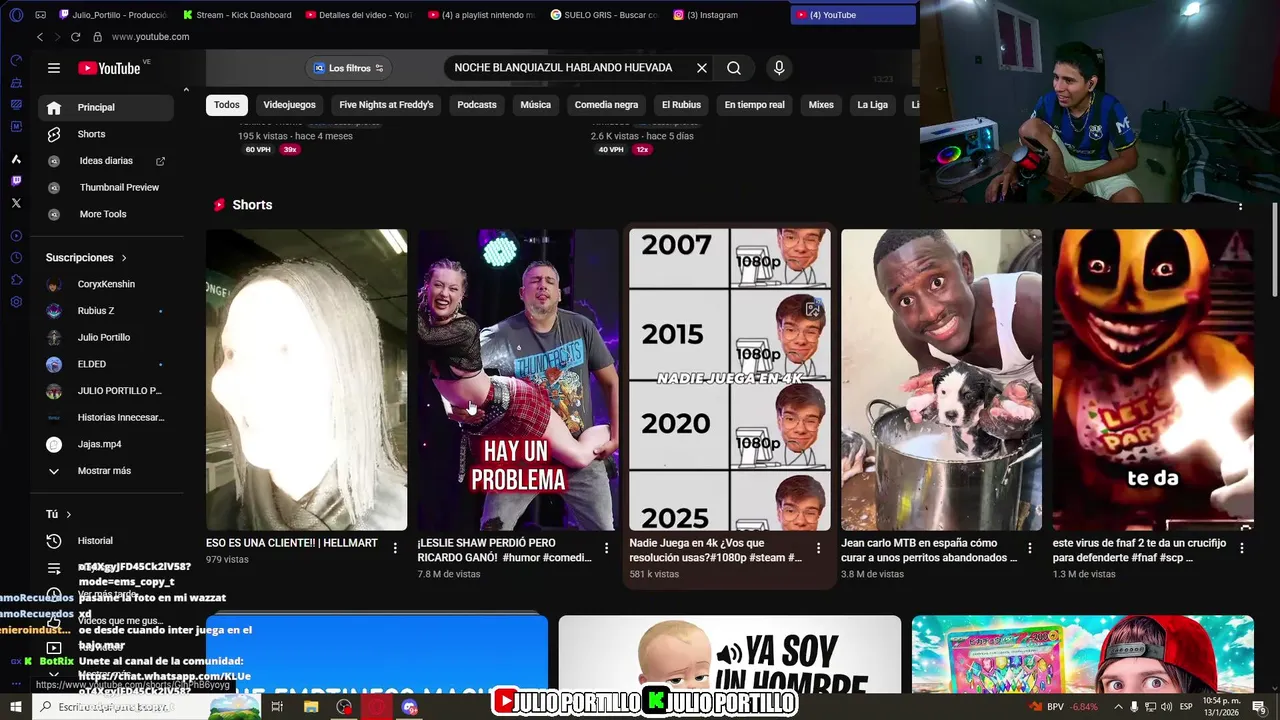The height and width of the screenshot is (720, 1280).
Task: Expand Mostrar más under subscriptions
Action: point(105,471)
